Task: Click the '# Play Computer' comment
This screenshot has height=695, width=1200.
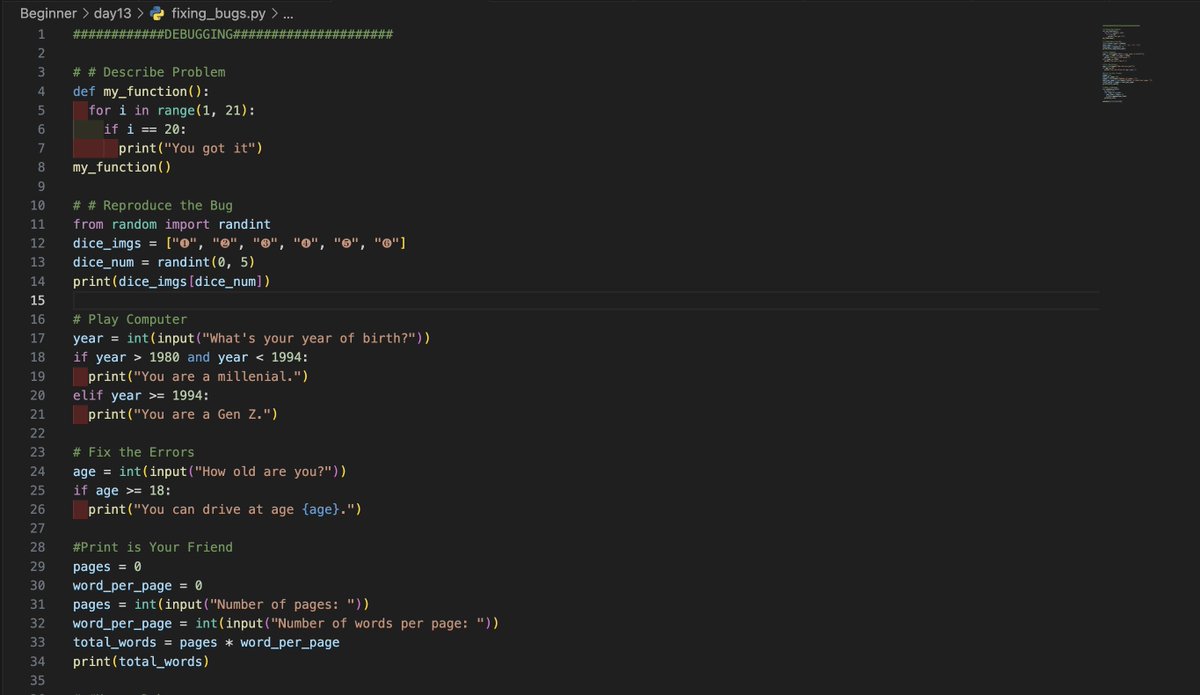Action: 130,319
